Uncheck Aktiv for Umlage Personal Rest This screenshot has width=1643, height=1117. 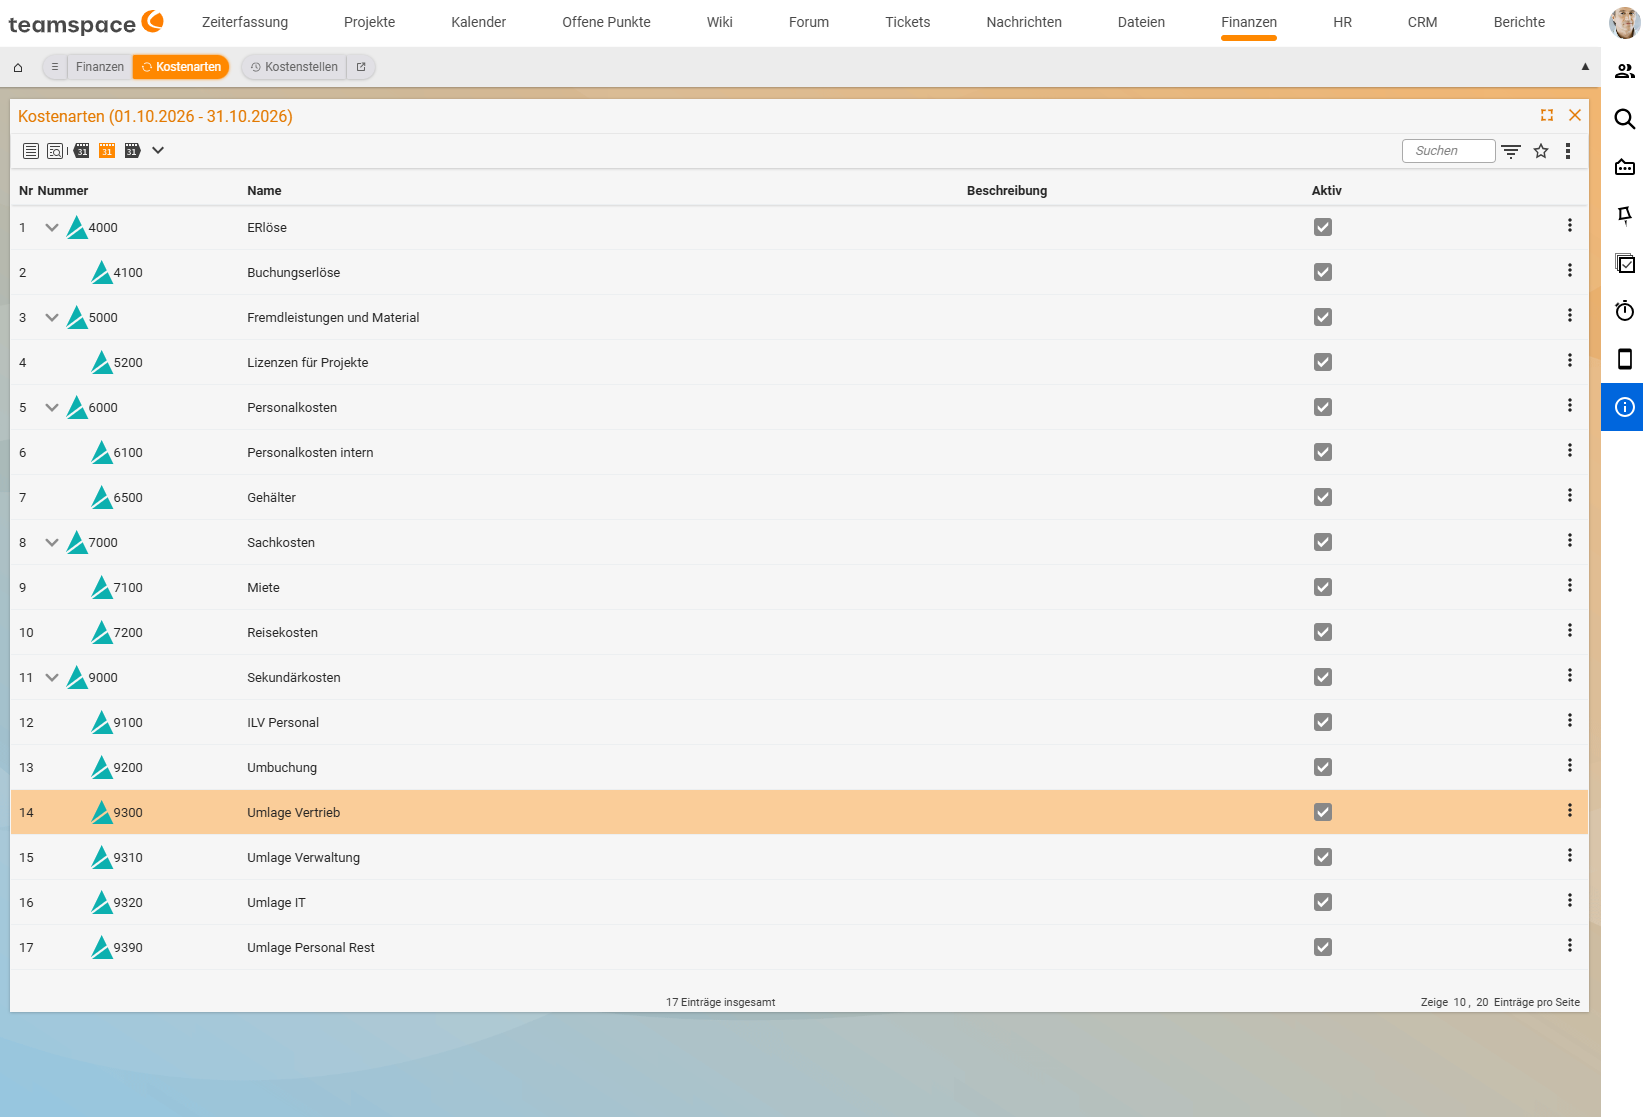(x=1323, y=947)
